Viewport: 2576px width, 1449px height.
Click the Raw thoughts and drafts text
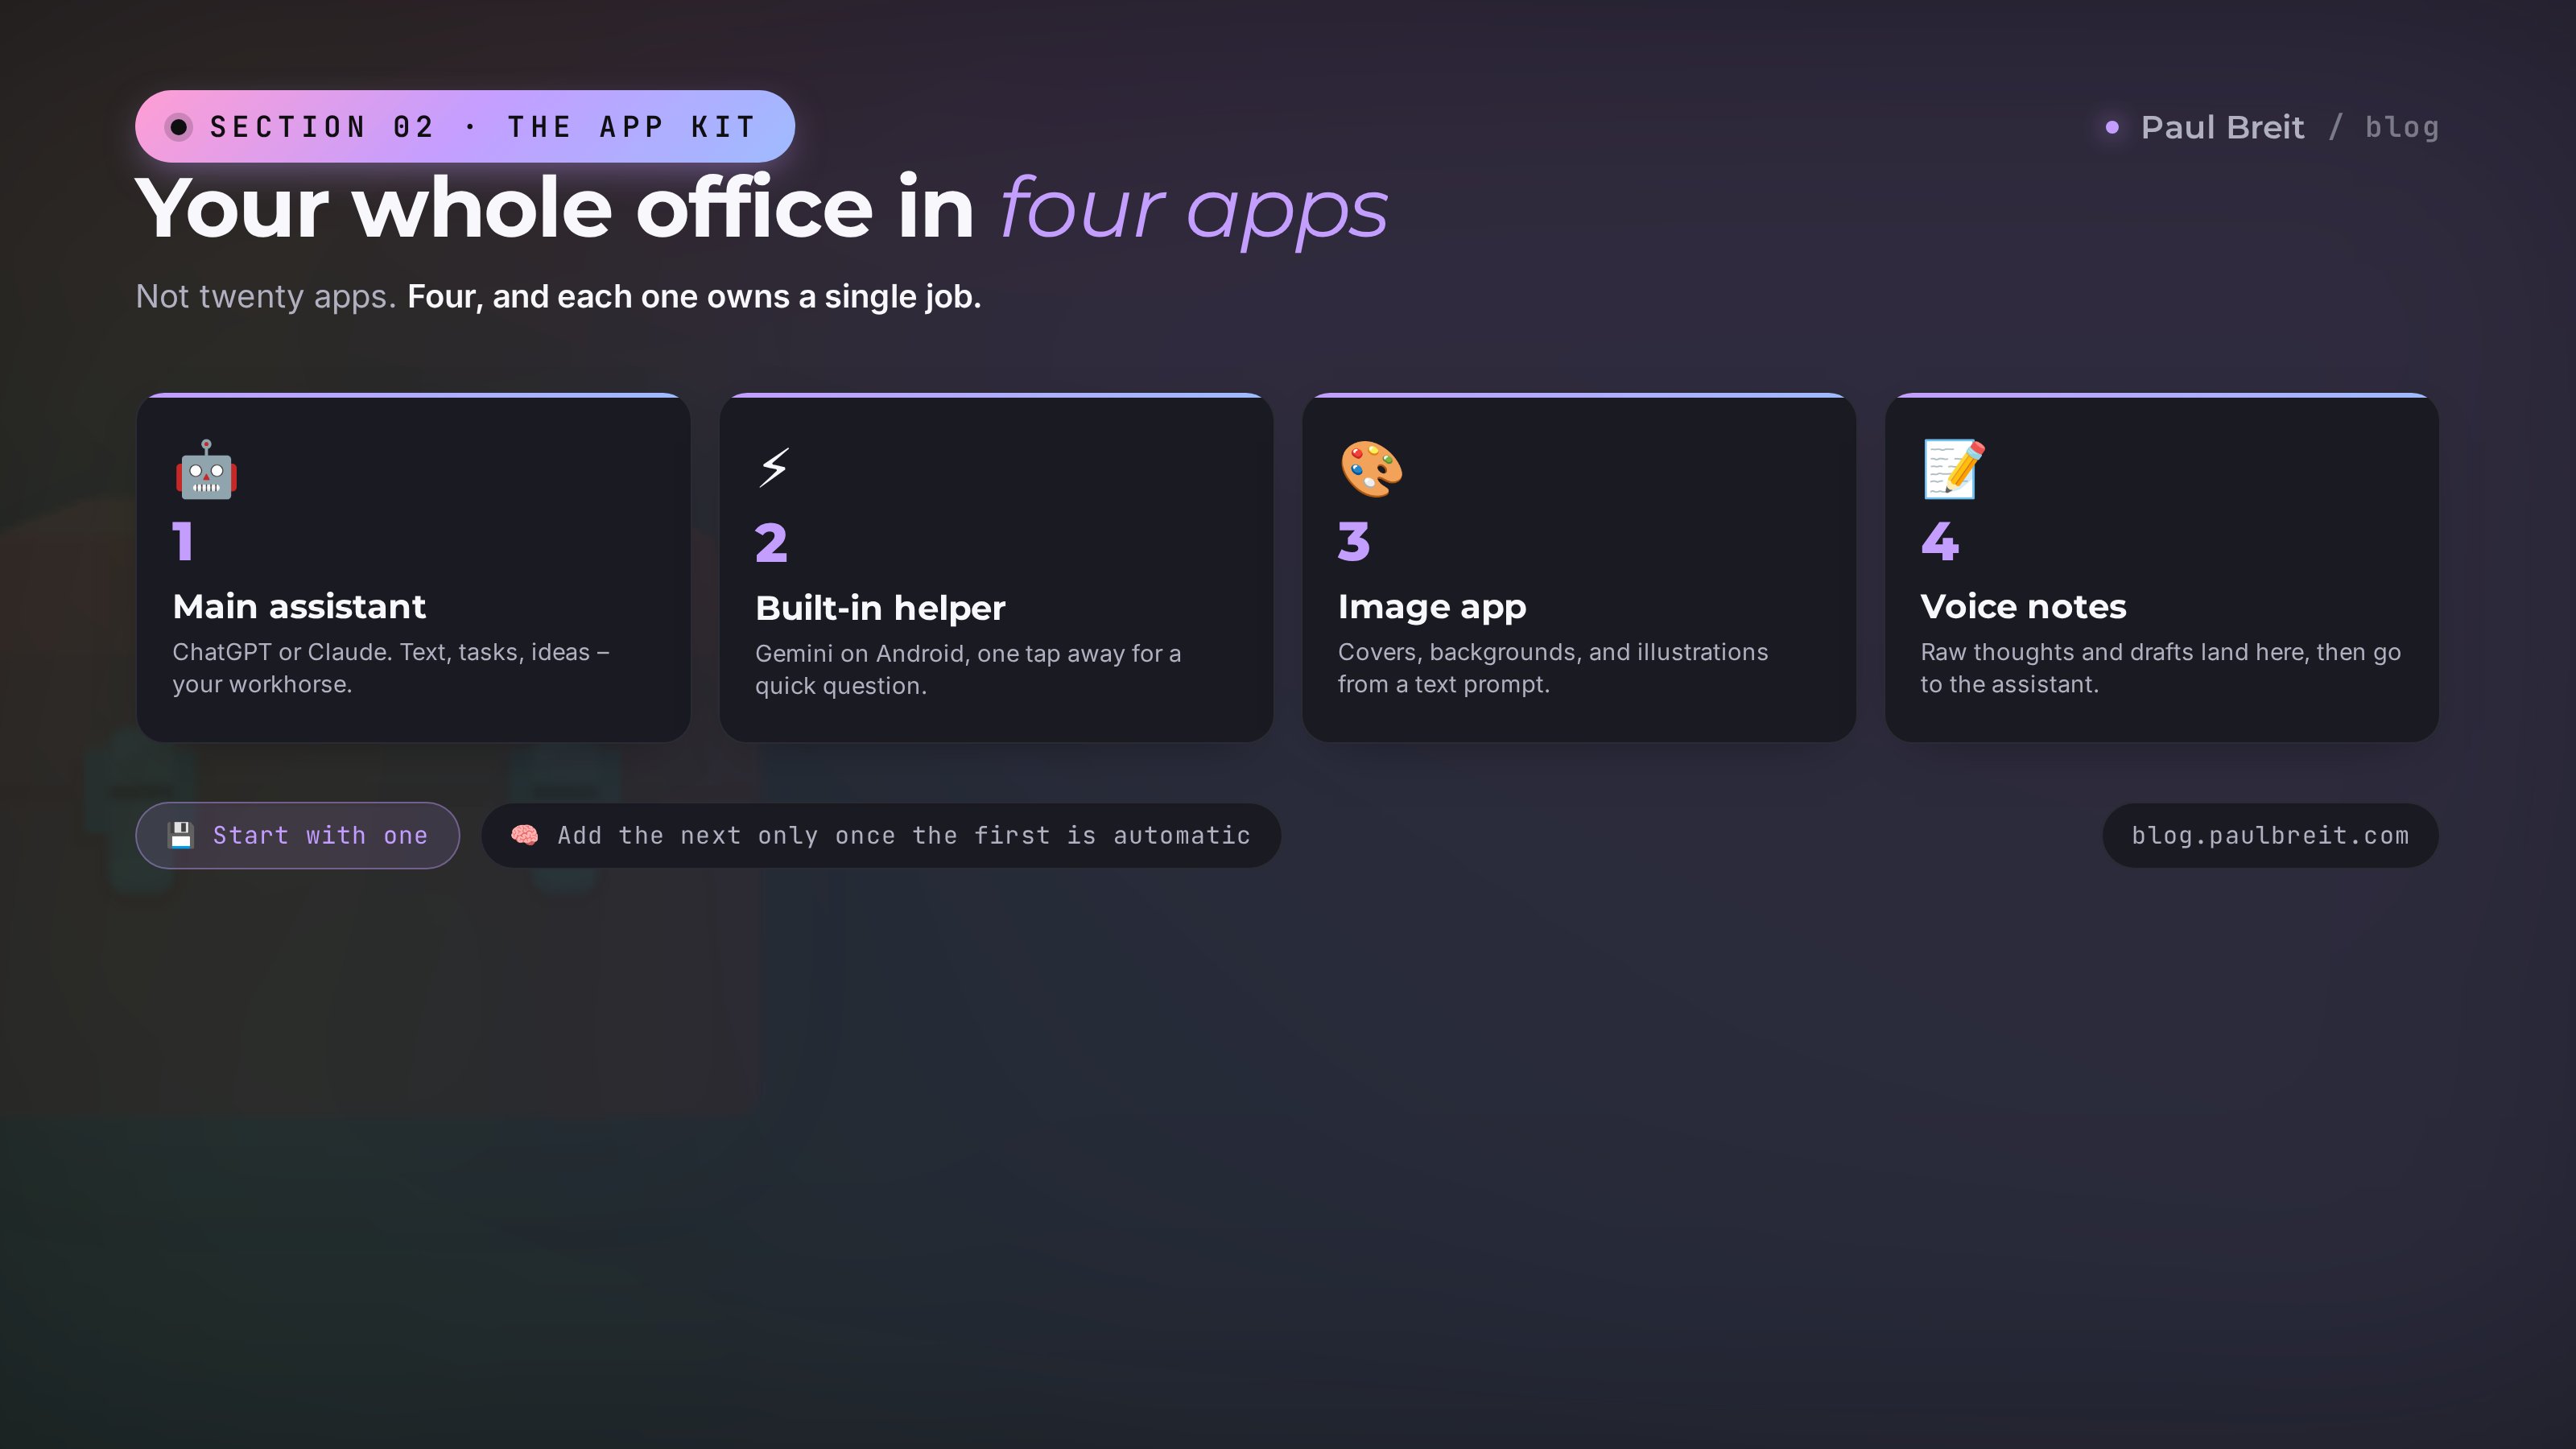coord(2160,668)
